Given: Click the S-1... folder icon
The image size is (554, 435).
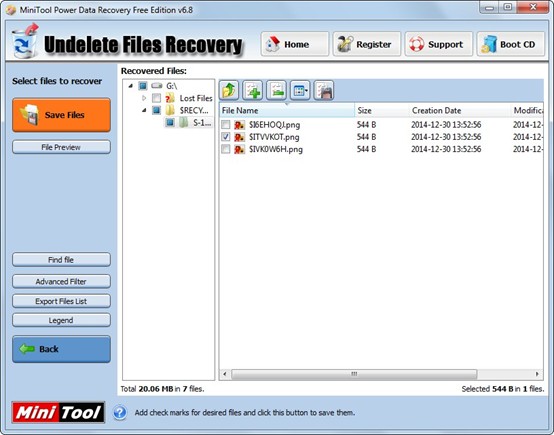Looking at the screenshot, I should tap(183, 123).
